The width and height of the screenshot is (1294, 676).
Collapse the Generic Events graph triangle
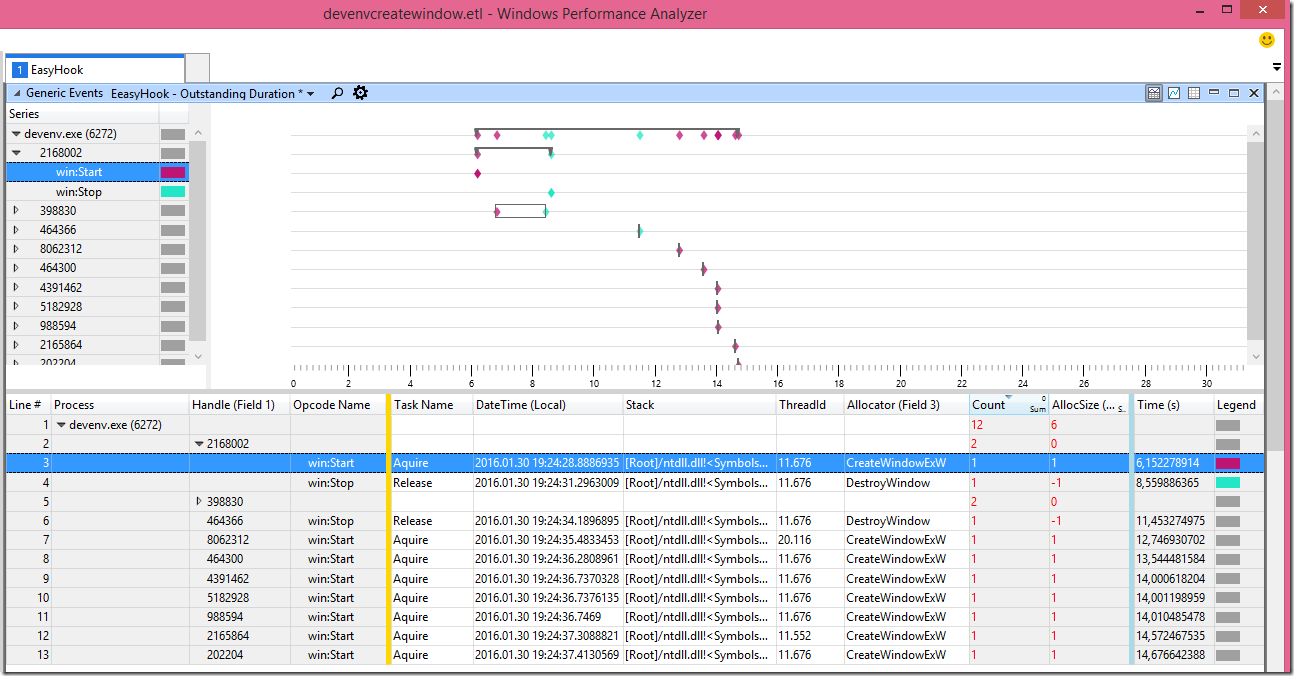[x=17, y=93]
